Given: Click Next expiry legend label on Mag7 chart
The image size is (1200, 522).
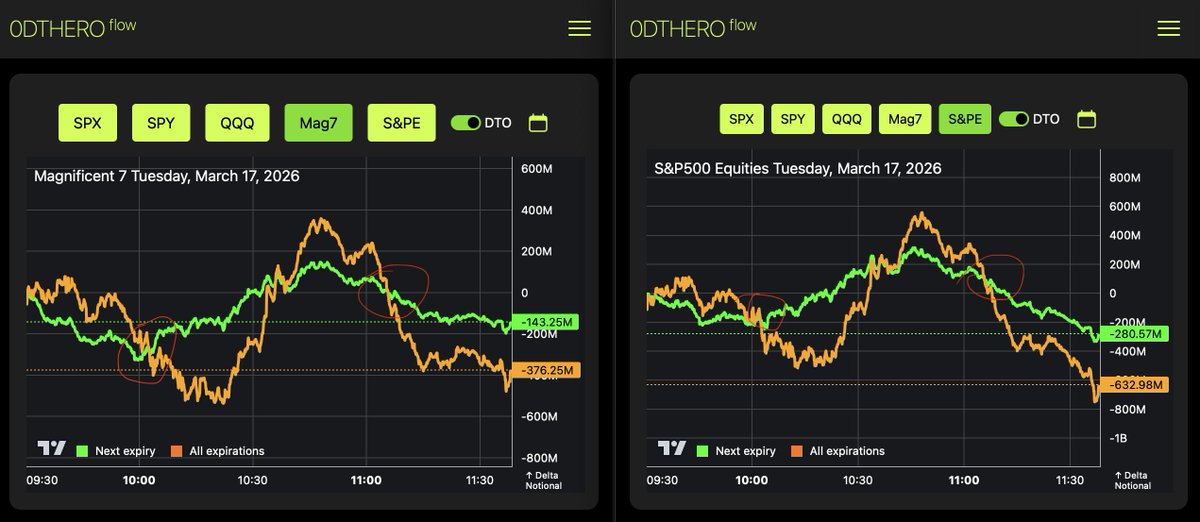Looking at the screenshot, I should pyautogui.click(x=125, y=451).
